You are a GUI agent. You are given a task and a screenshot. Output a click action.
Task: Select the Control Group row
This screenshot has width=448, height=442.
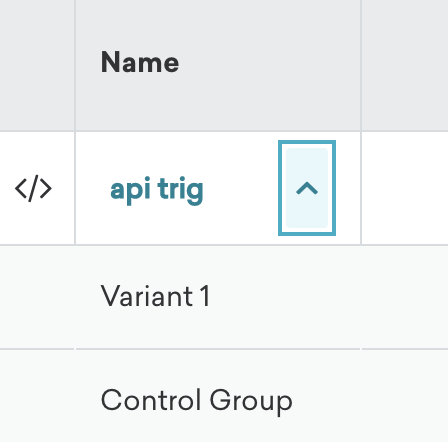(x=224, y=396)
